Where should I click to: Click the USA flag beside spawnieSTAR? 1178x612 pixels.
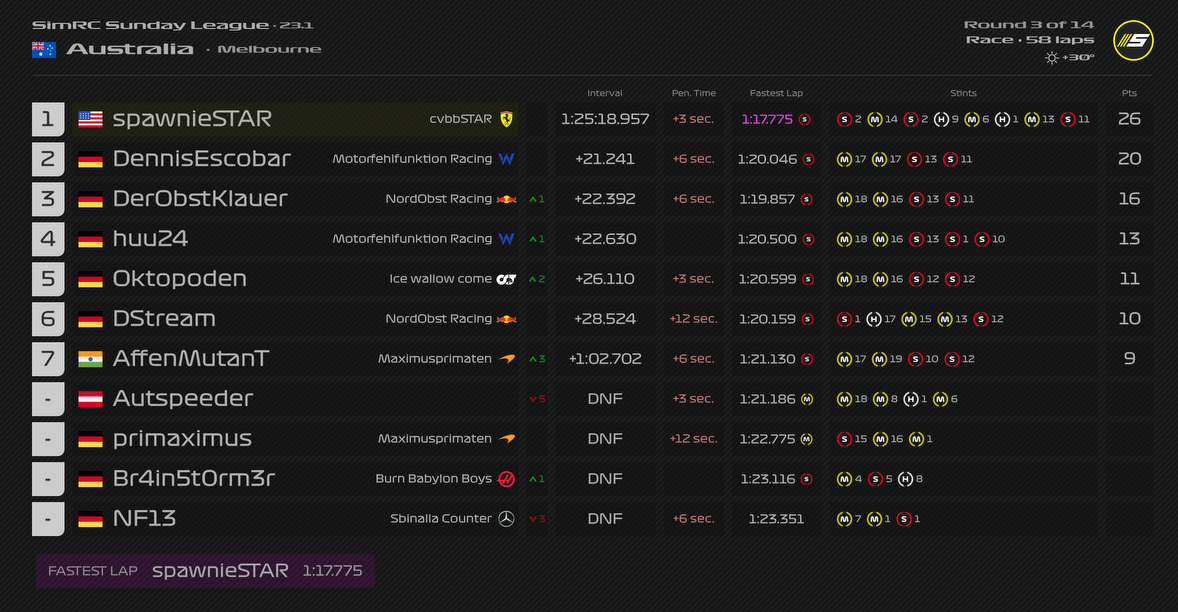(91, 119)
